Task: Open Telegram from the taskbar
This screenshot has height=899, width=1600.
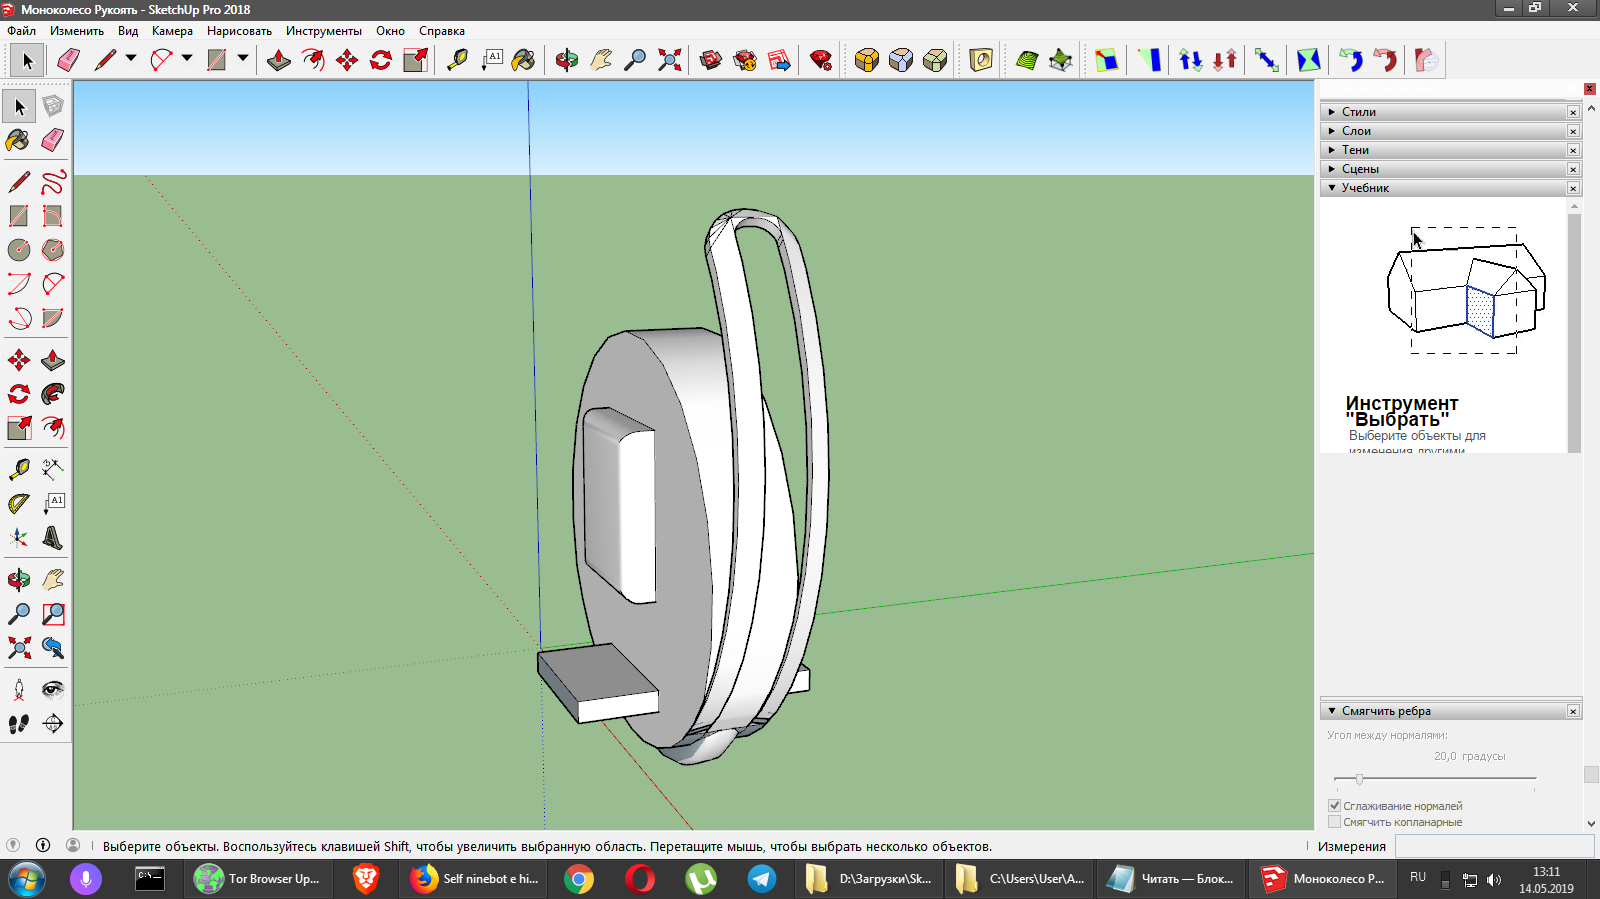Action: pos(761,879)
